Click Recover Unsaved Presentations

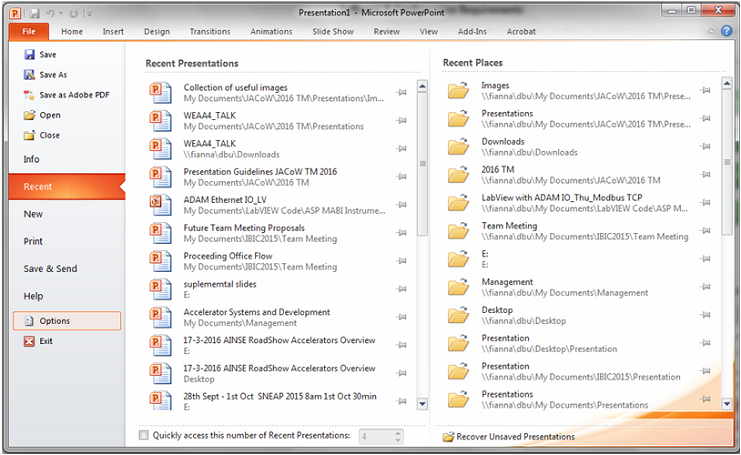click(508, 437)
